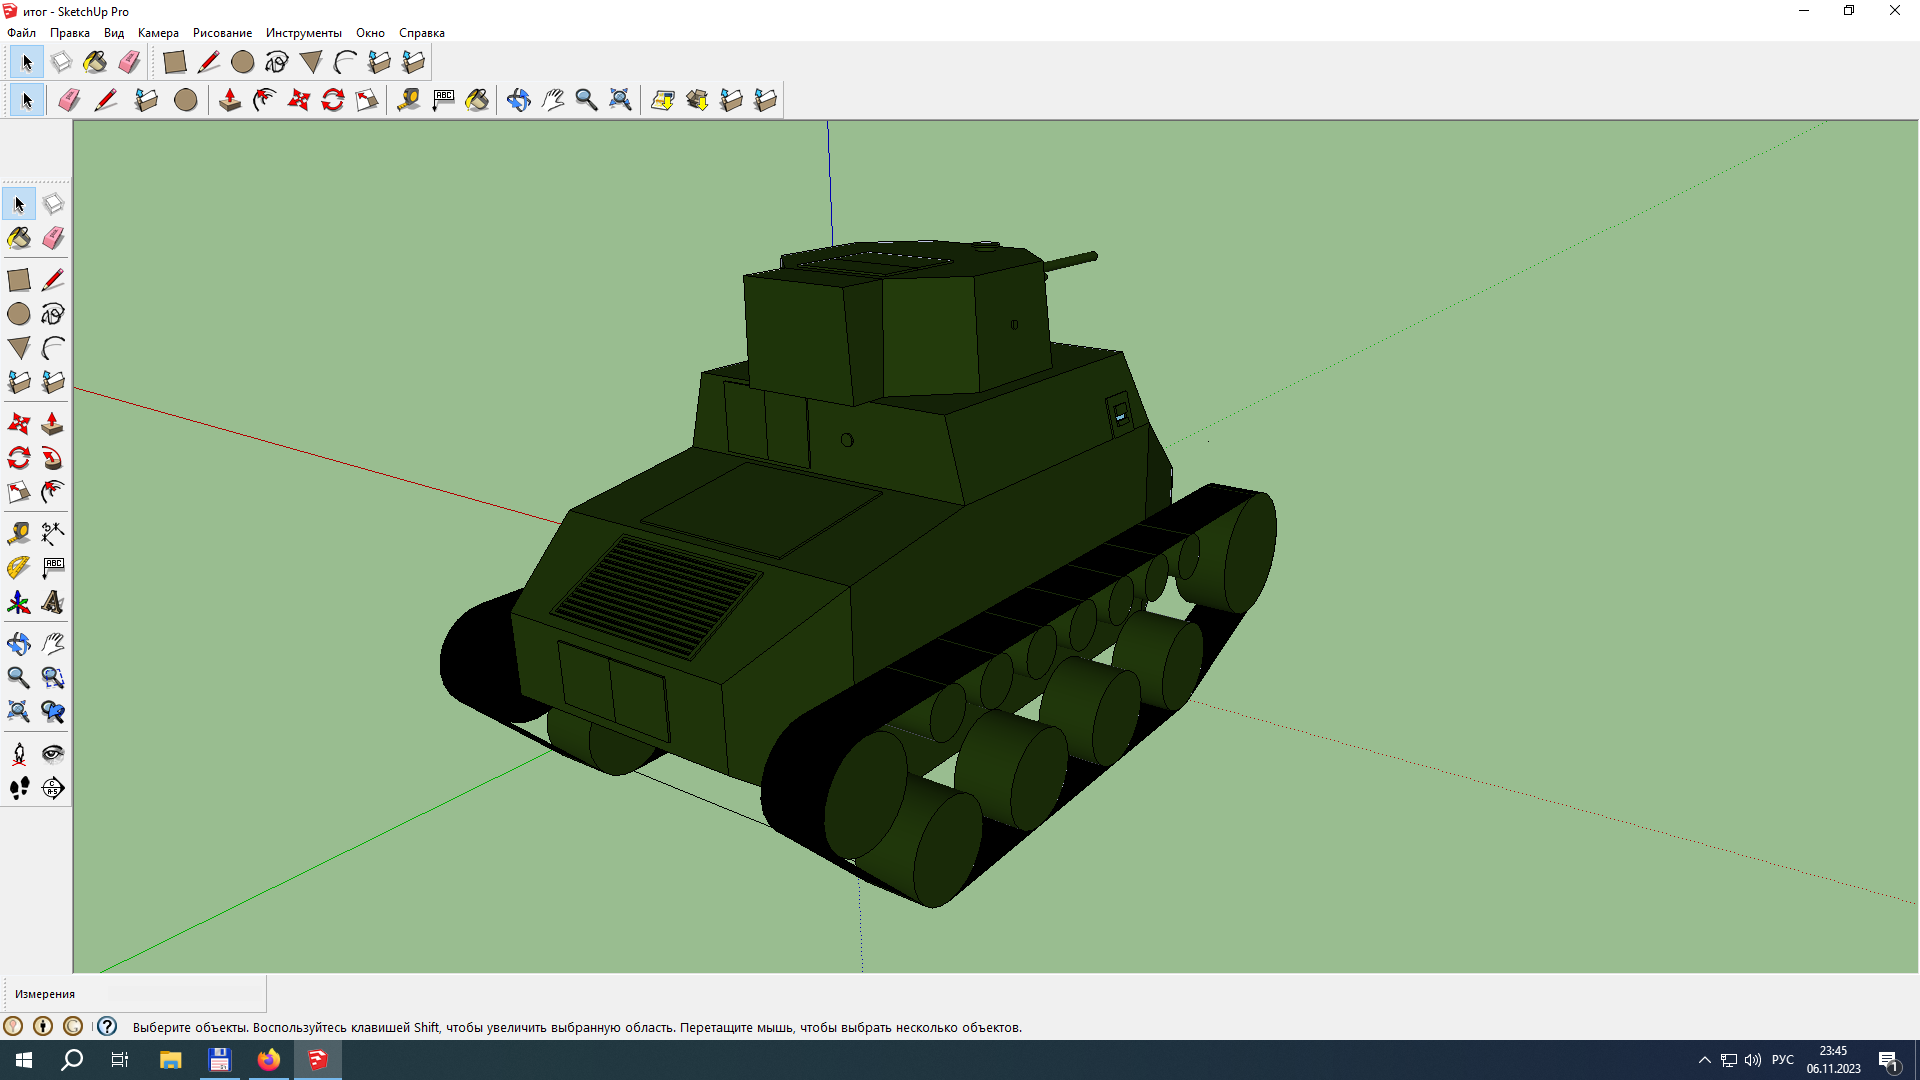
Task: Click the Previous view tool
Action: [x=53, y=712]
